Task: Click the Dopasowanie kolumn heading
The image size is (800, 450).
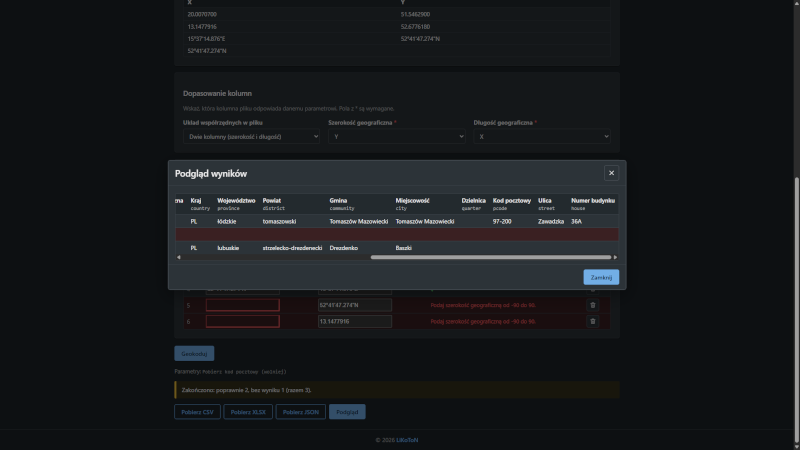Action: [217, 93]
